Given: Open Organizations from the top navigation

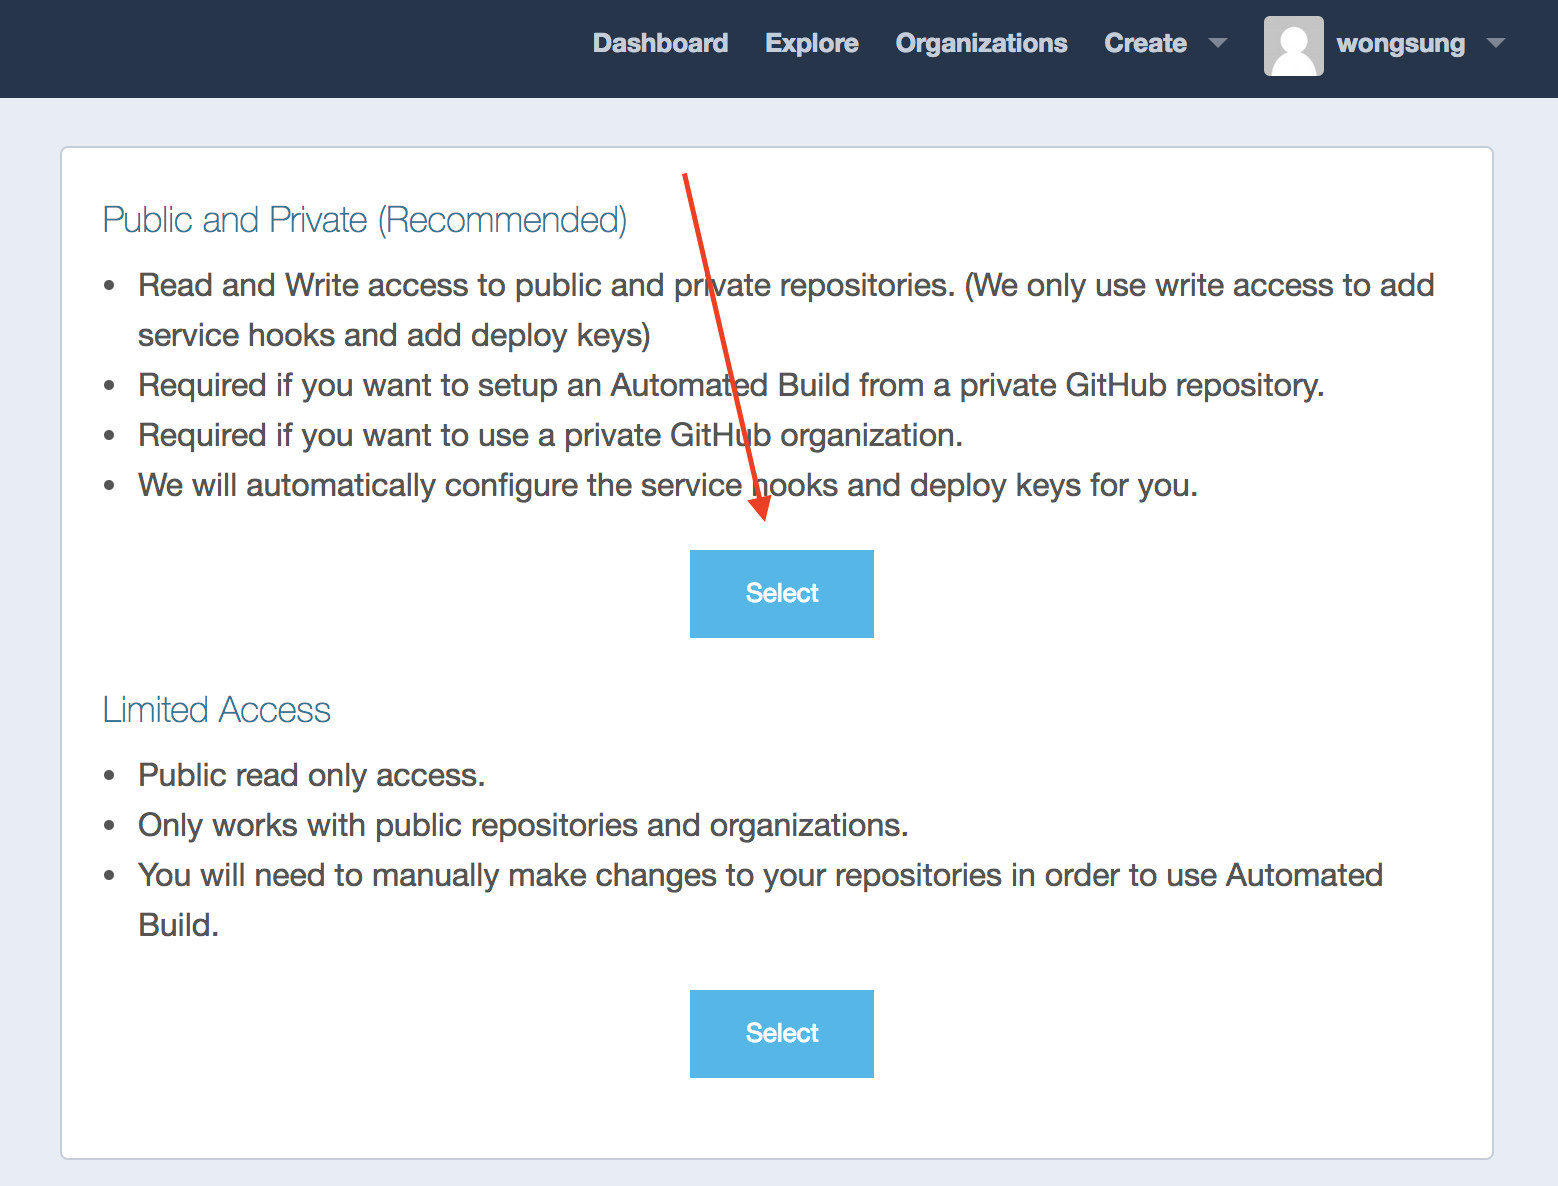Looking at the screenshot, I should click(981, 43).
